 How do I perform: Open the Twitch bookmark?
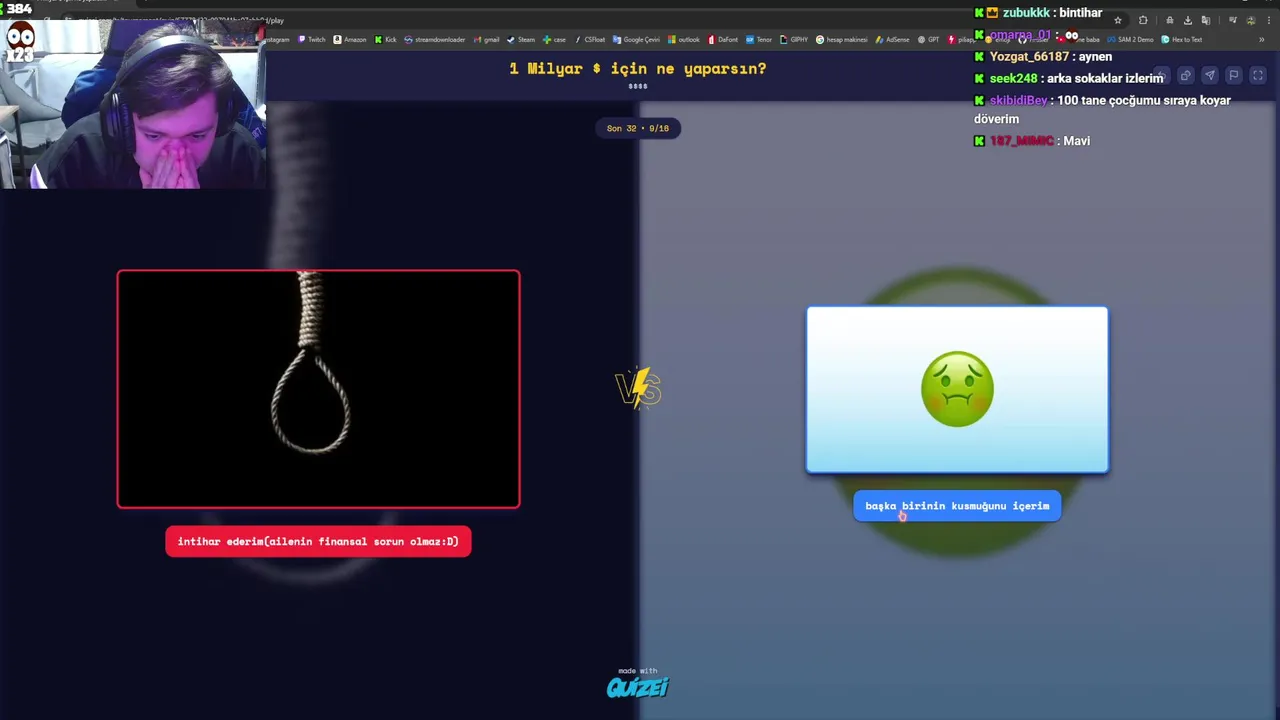click(311, 40)
